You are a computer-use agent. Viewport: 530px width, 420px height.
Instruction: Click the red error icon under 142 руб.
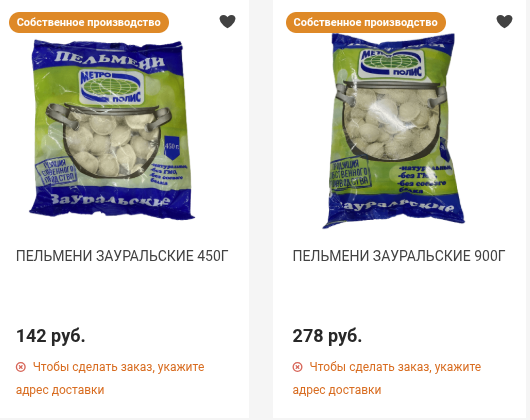21,367
